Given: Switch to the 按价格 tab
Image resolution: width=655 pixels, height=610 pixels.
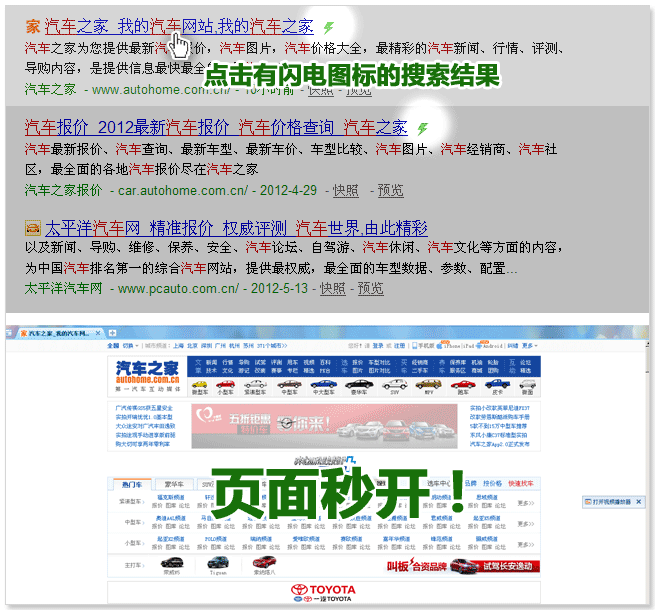Looking at the screenshot, I should coord(492,483).
